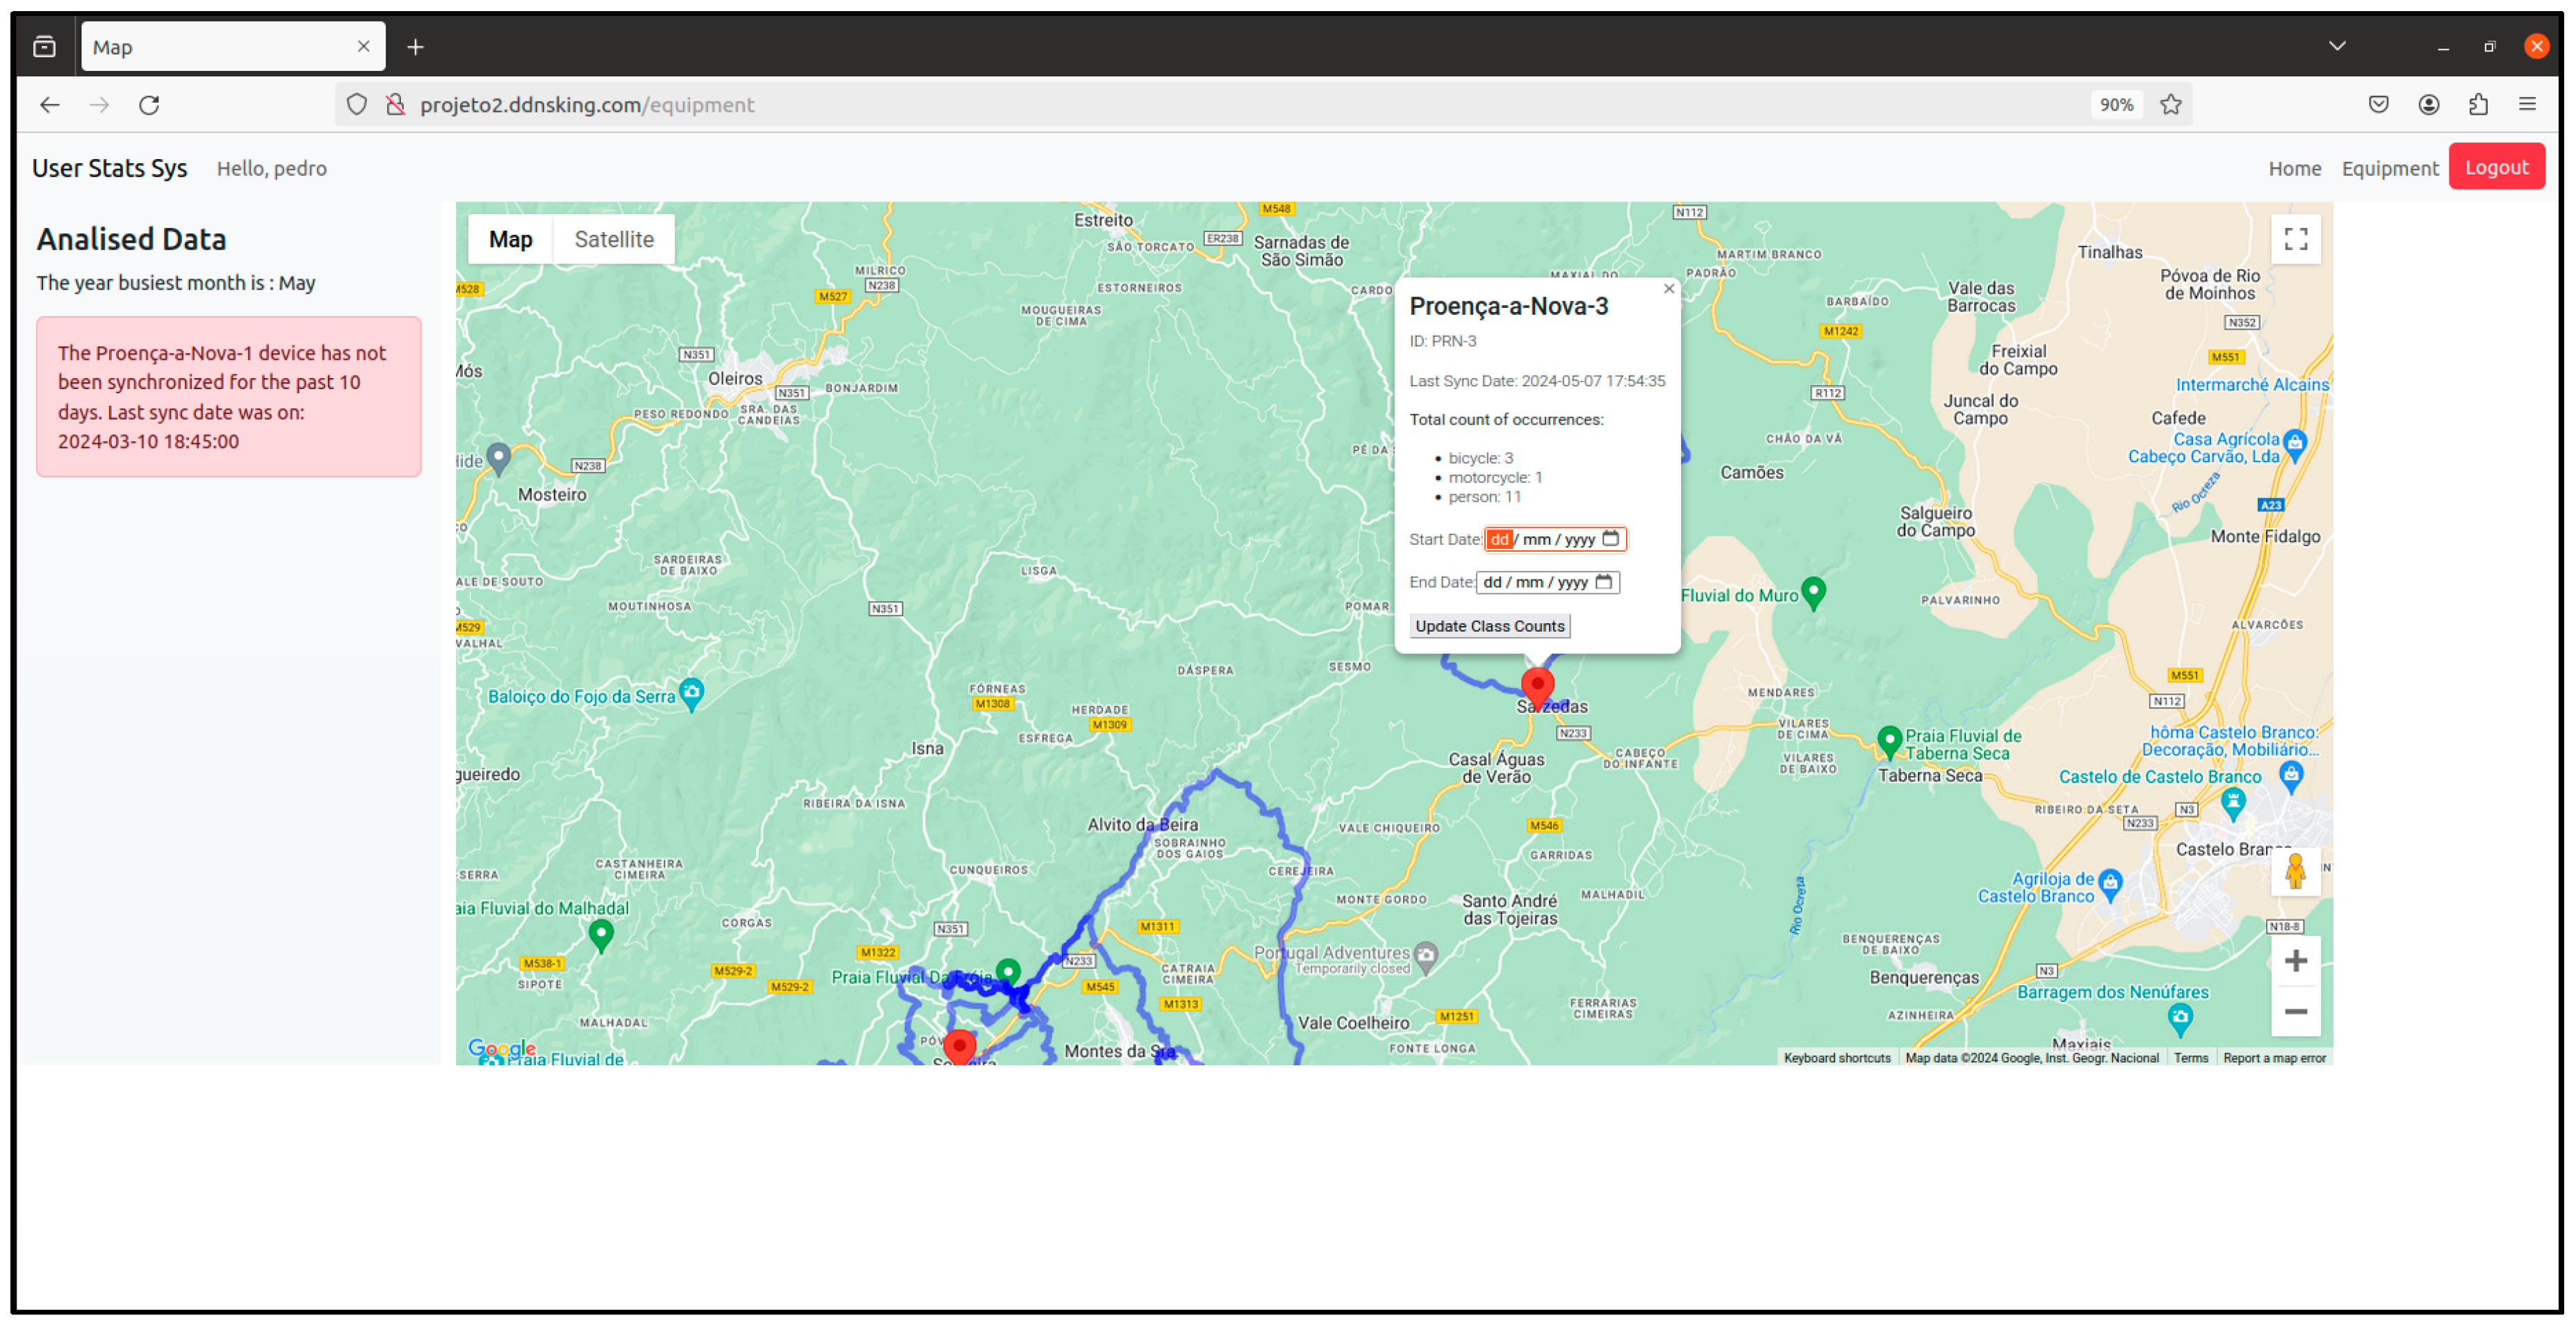Open Firefox extensions menu
This screenshot has height=1332, width=2576.
[2478, 105]
